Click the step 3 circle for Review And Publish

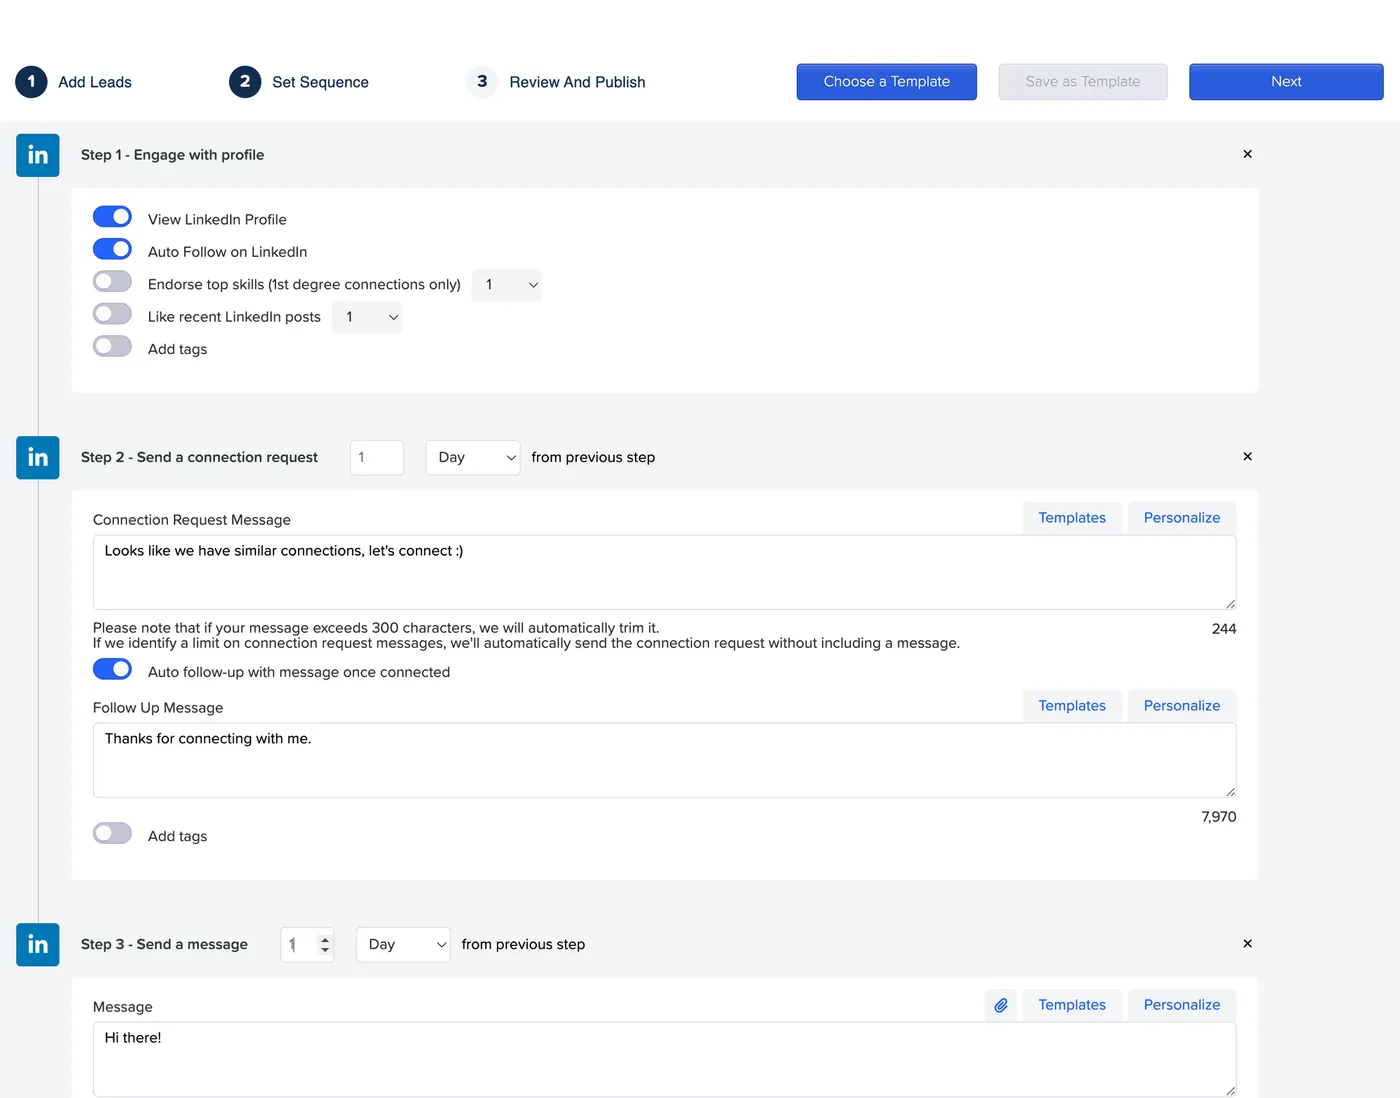(482, 81)
